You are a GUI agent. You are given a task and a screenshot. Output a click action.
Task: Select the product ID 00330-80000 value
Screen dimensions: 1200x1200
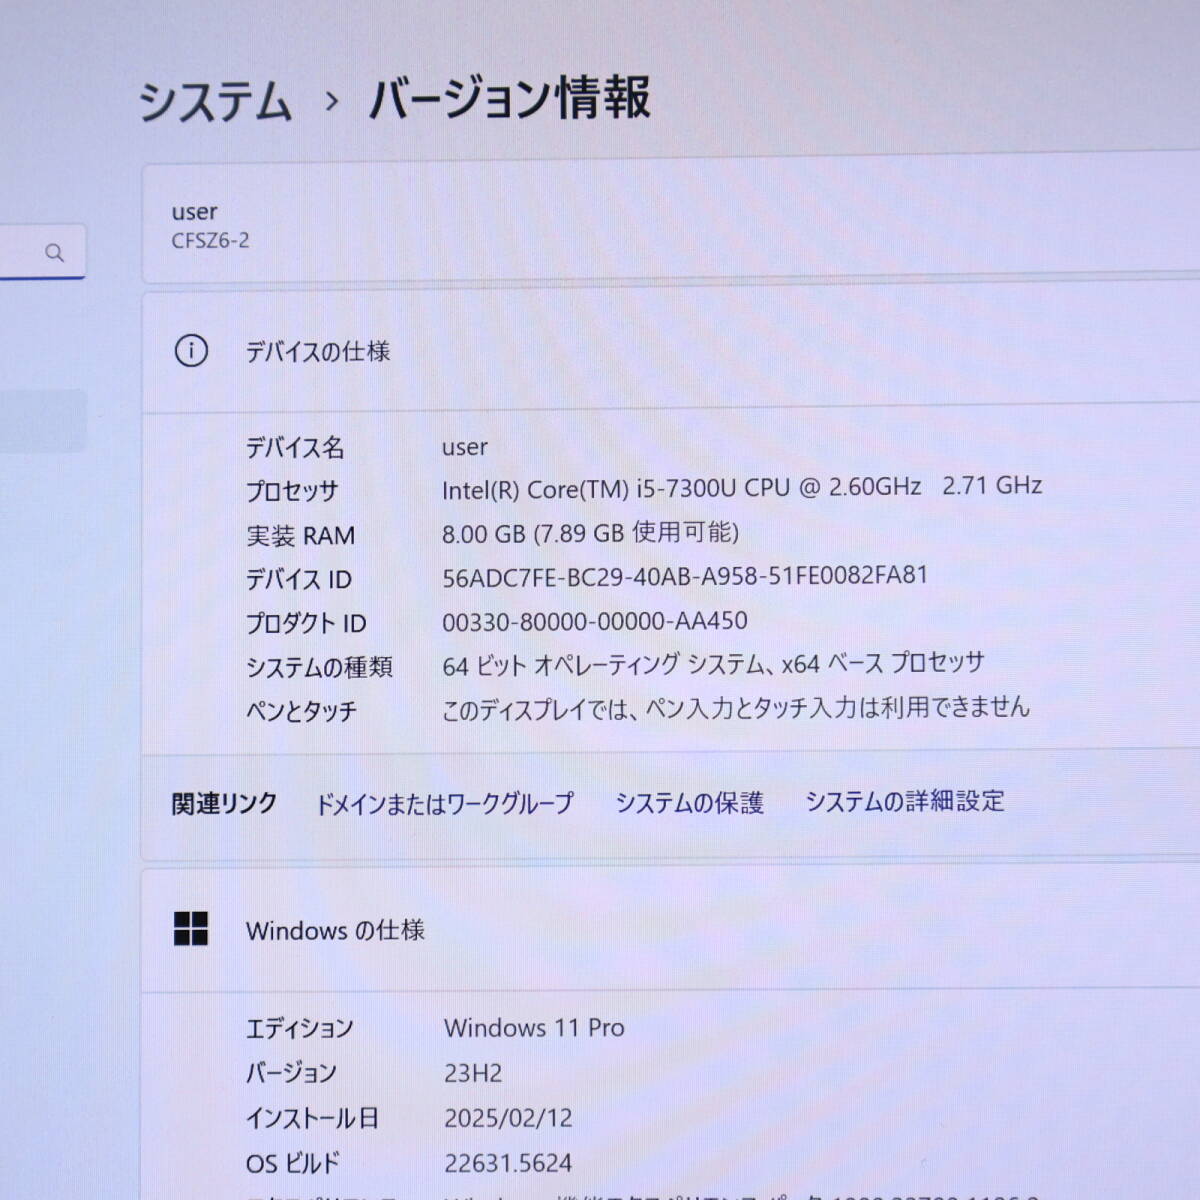pos(595,621)
